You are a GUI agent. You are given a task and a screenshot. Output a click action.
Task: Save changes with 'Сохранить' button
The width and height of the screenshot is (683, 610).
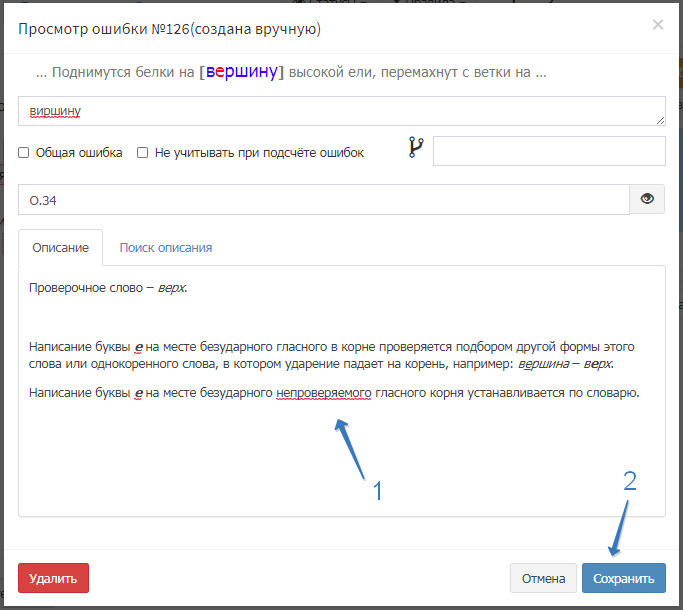(623, 578)
